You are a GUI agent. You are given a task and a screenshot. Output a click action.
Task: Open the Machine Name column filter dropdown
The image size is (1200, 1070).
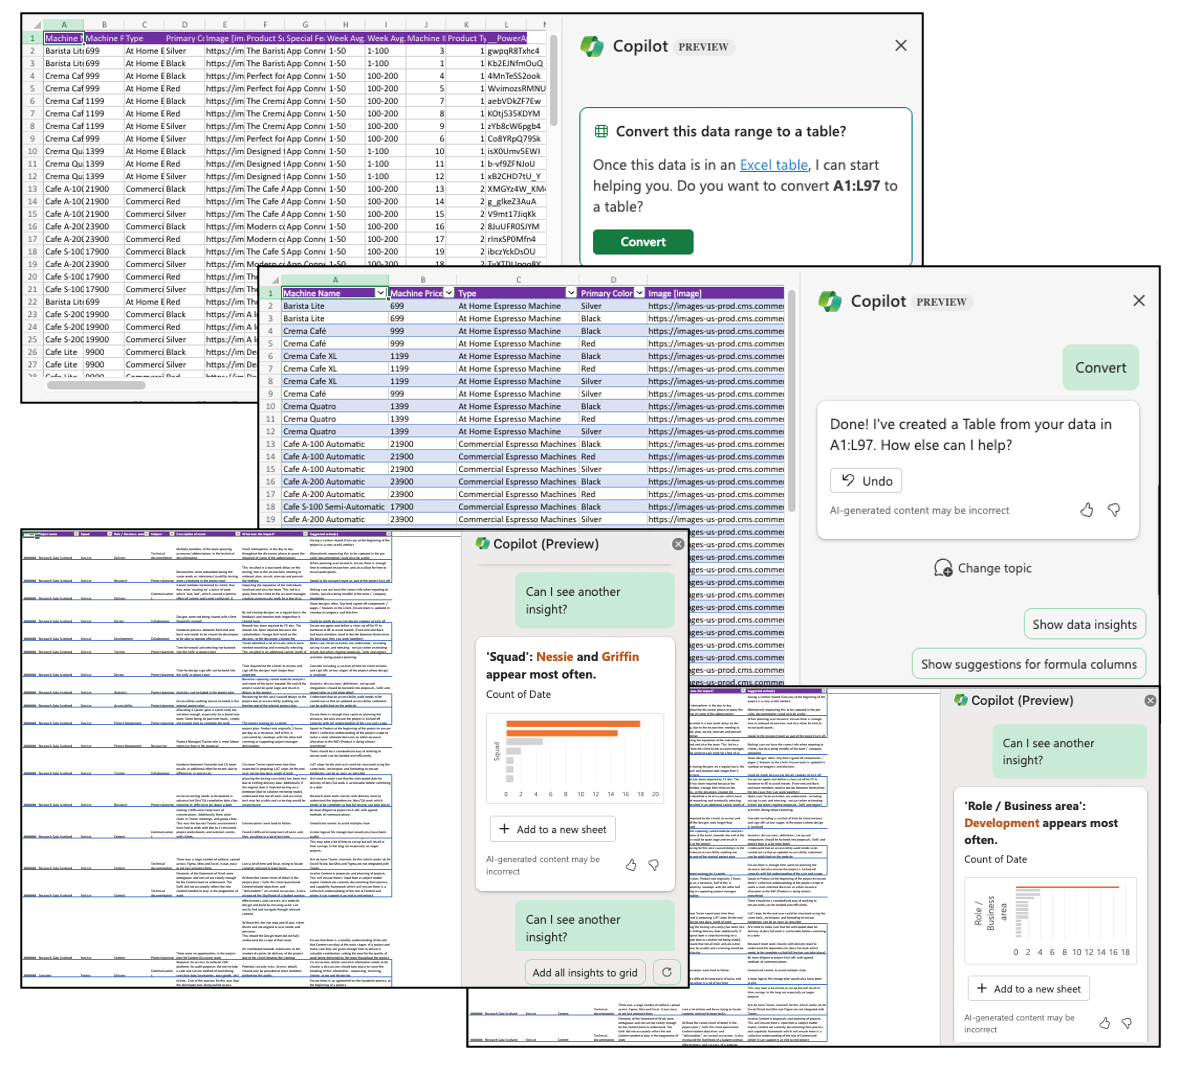point(380,293)
